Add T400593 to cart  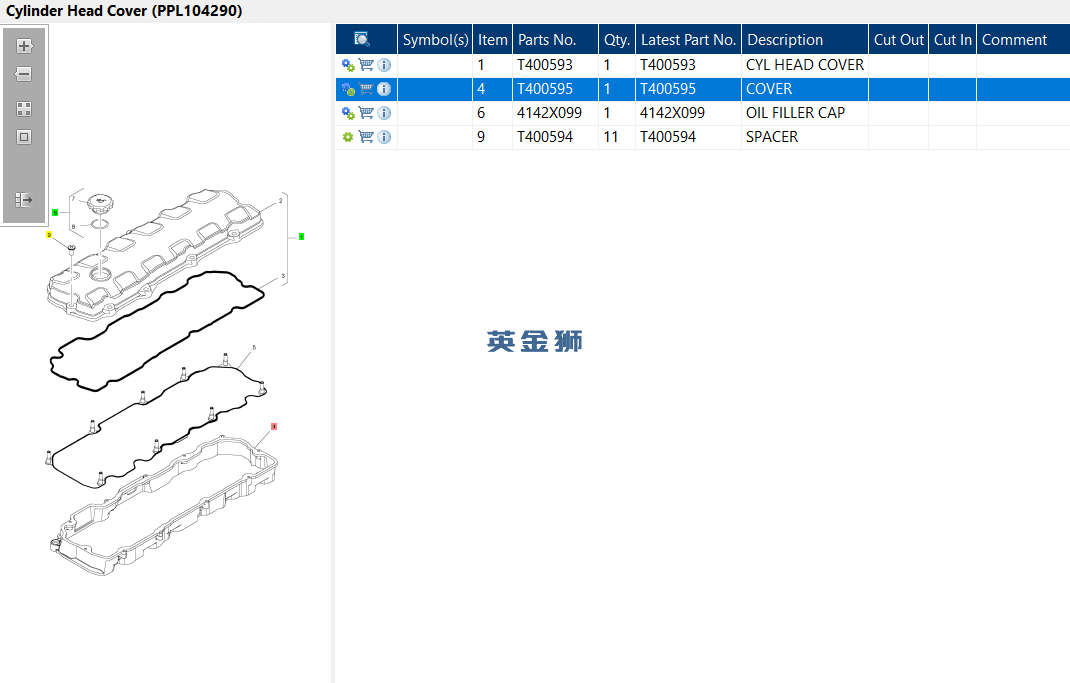click(x=366, y=65)
